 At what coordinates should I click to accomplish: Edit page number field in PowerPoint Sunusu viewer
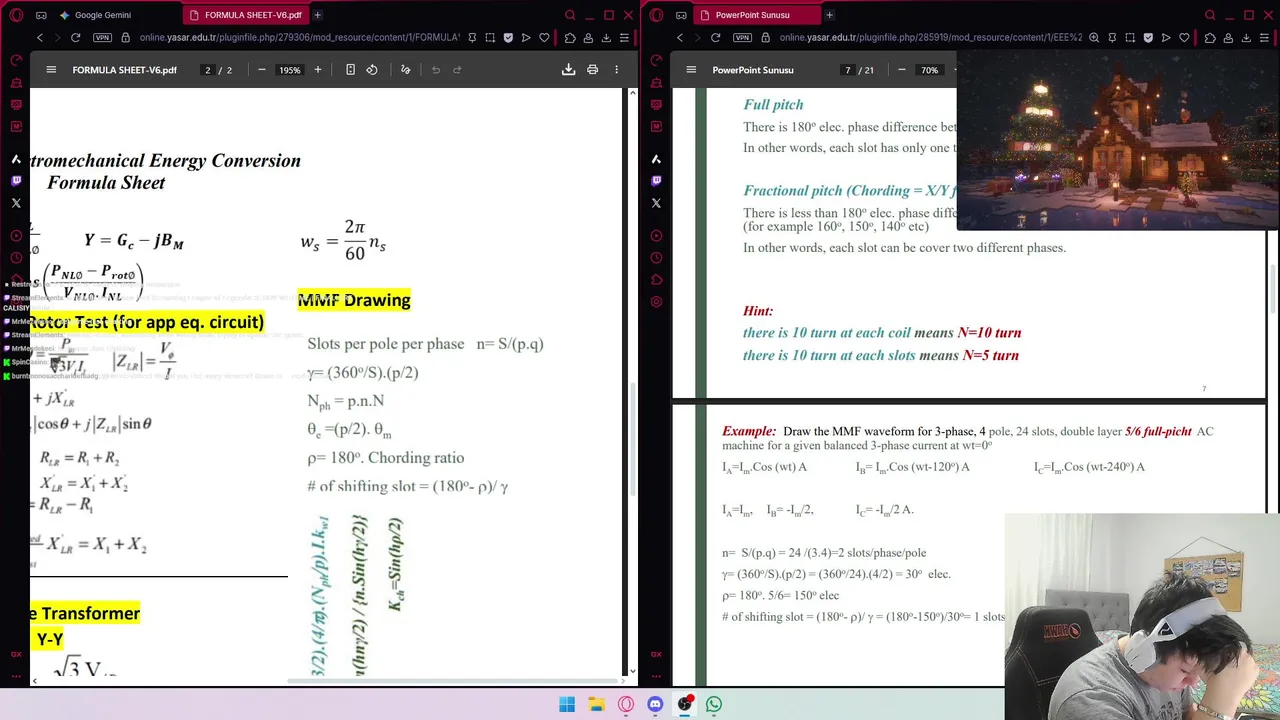848,70
